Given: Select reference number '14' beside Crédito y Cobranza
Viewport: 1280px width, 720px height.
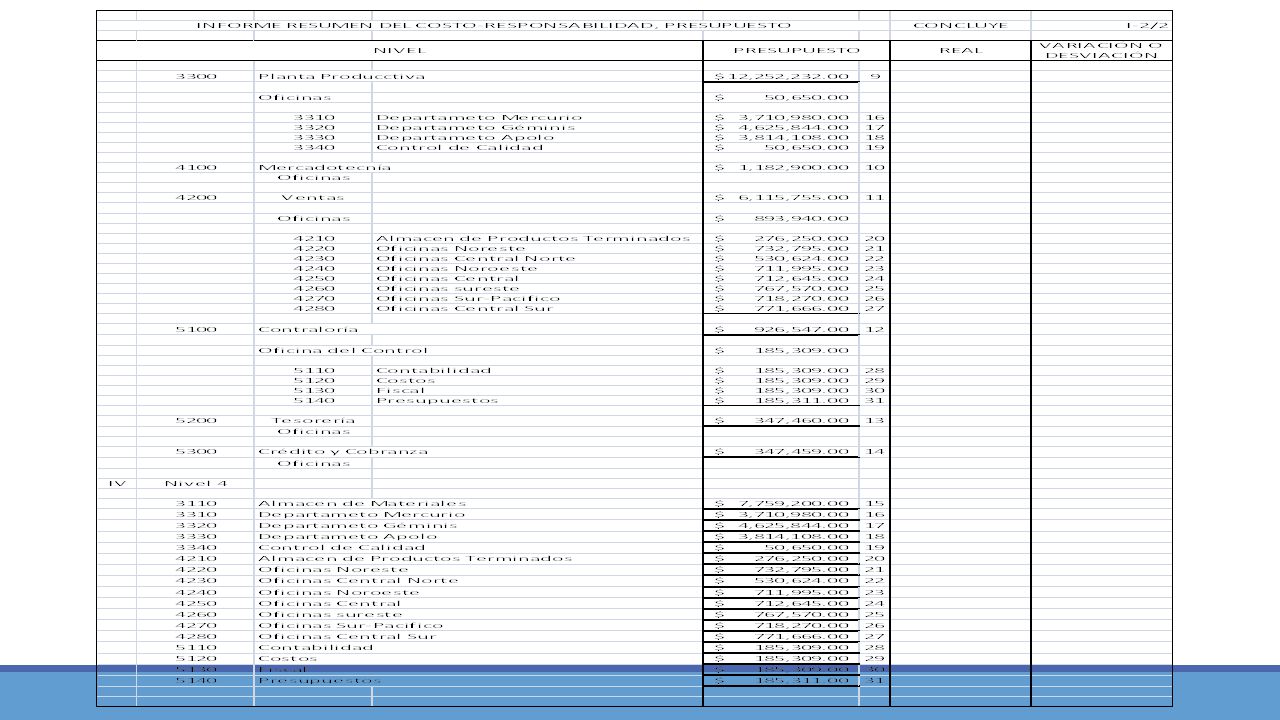Looking at the screenshot, I should (x=875, y=451).
